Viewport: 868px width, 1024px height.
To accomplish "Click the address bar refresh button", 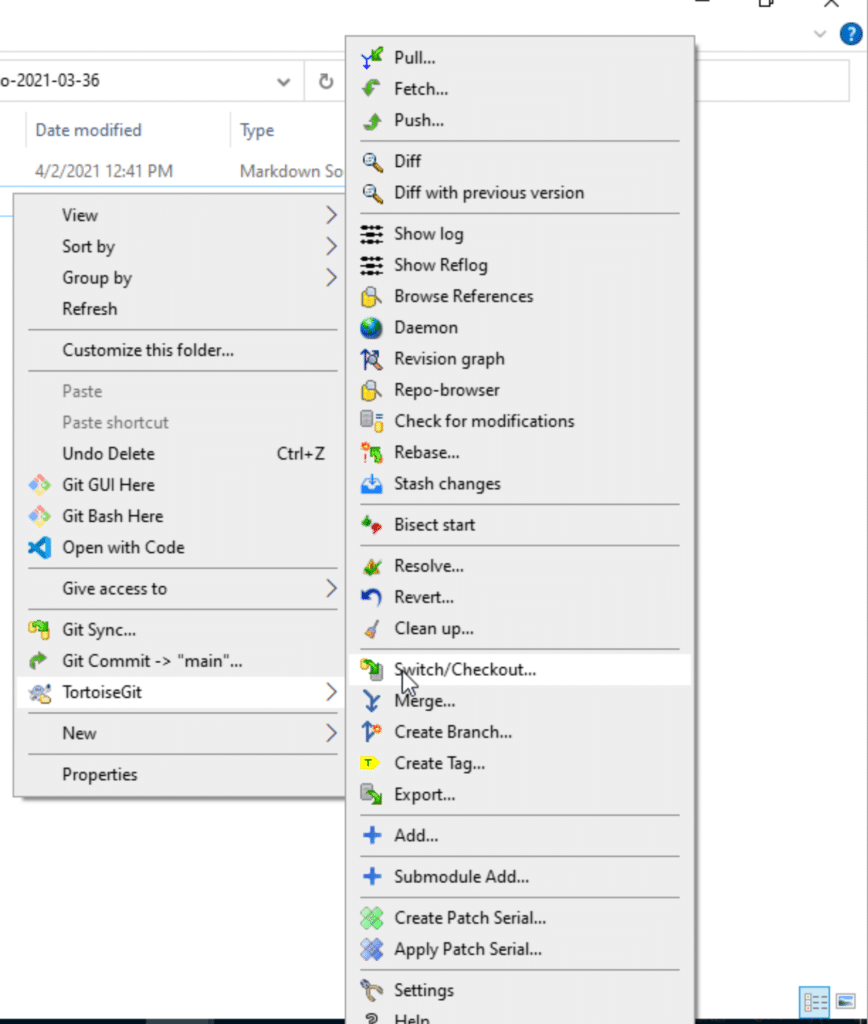I will coord(326,82).
